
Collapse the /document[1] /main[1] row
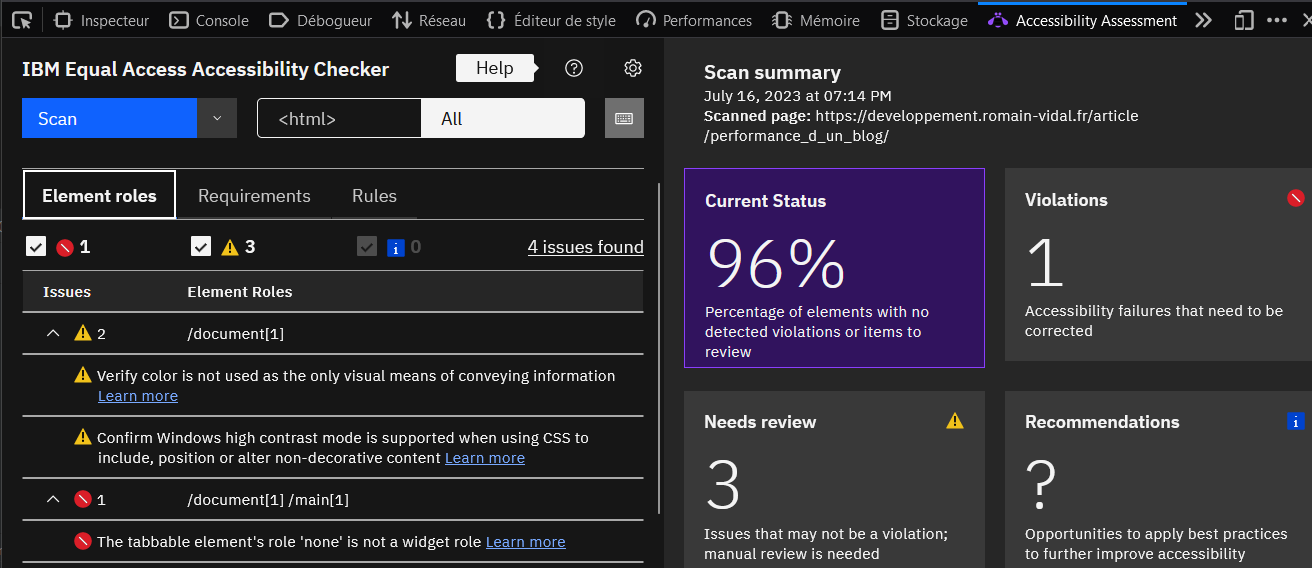[53, 499]
